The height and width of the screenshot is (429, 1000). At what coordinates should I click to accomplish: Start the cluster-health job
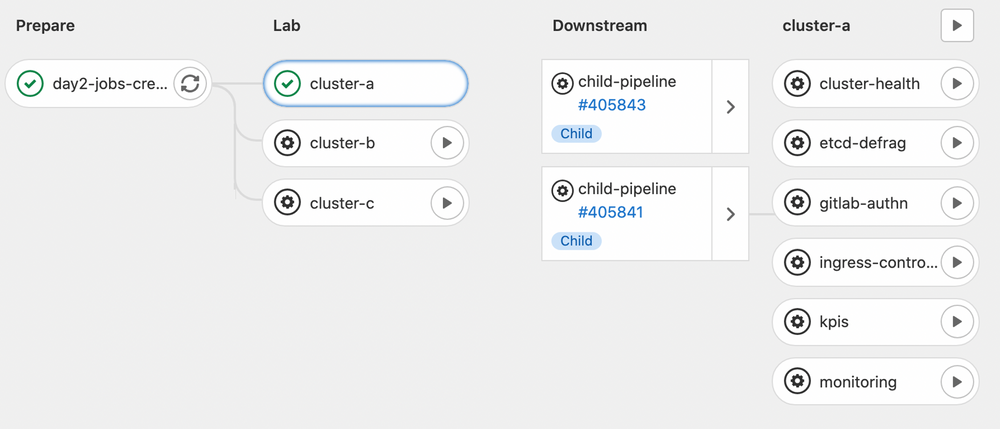pyautogui.click(x=957, y=84)
